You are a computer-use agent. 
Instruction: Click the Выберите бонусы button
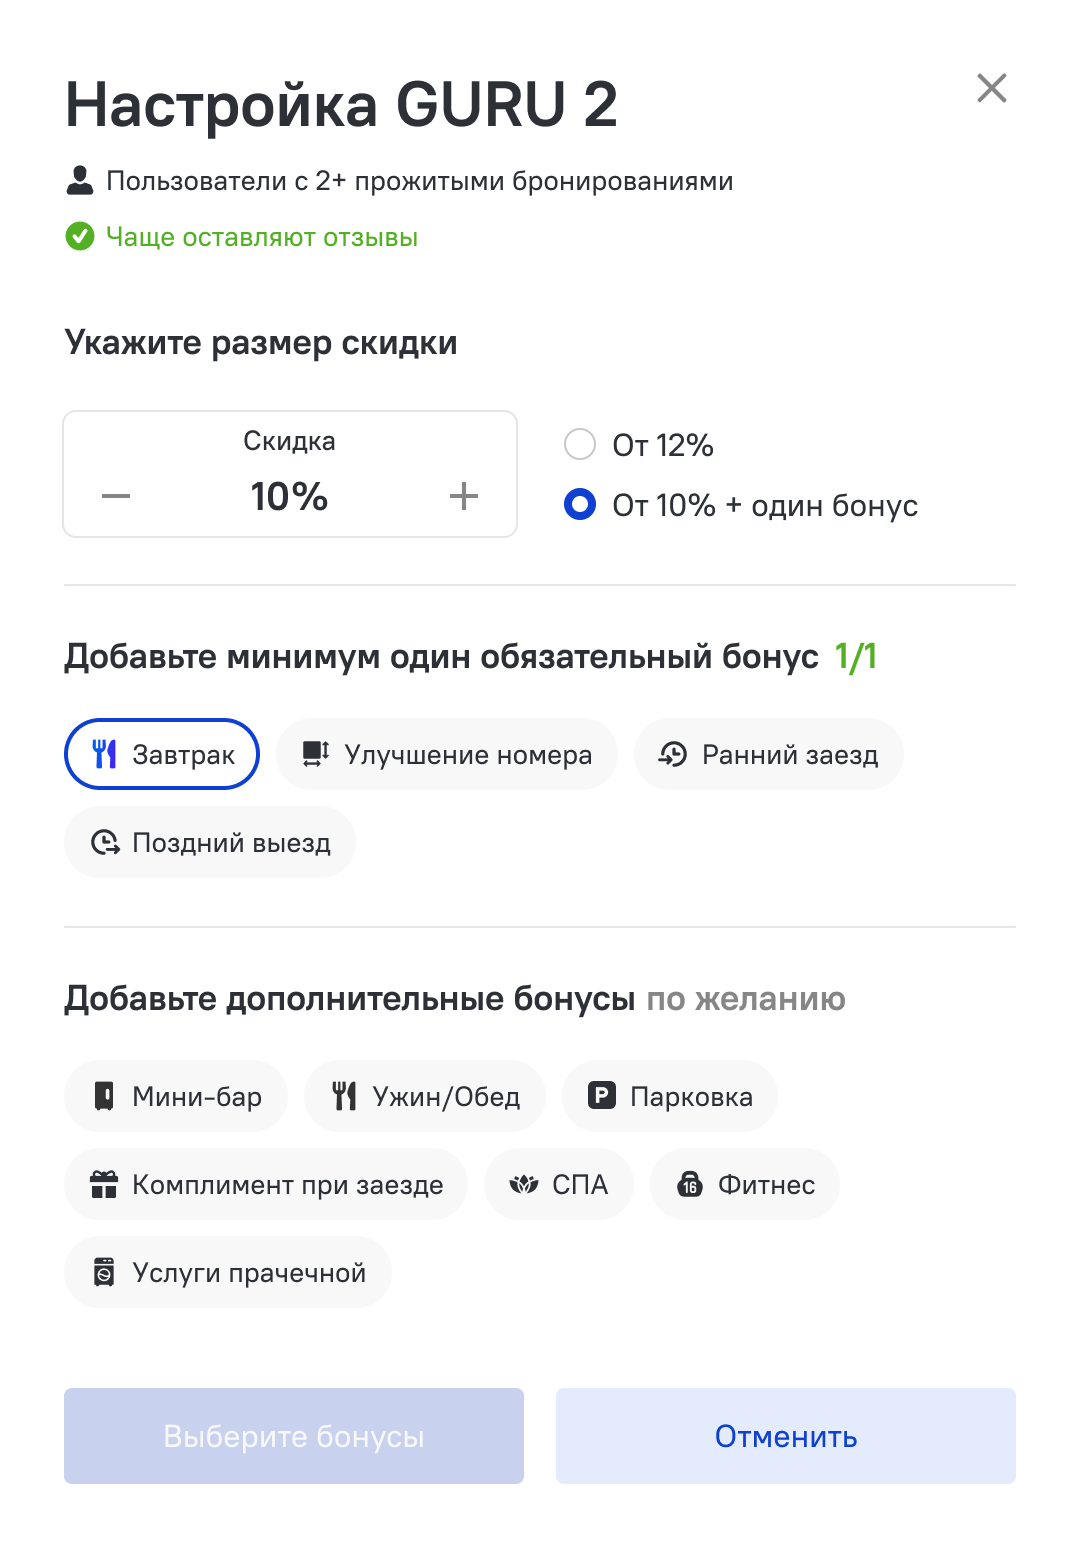coord(294,1436)
